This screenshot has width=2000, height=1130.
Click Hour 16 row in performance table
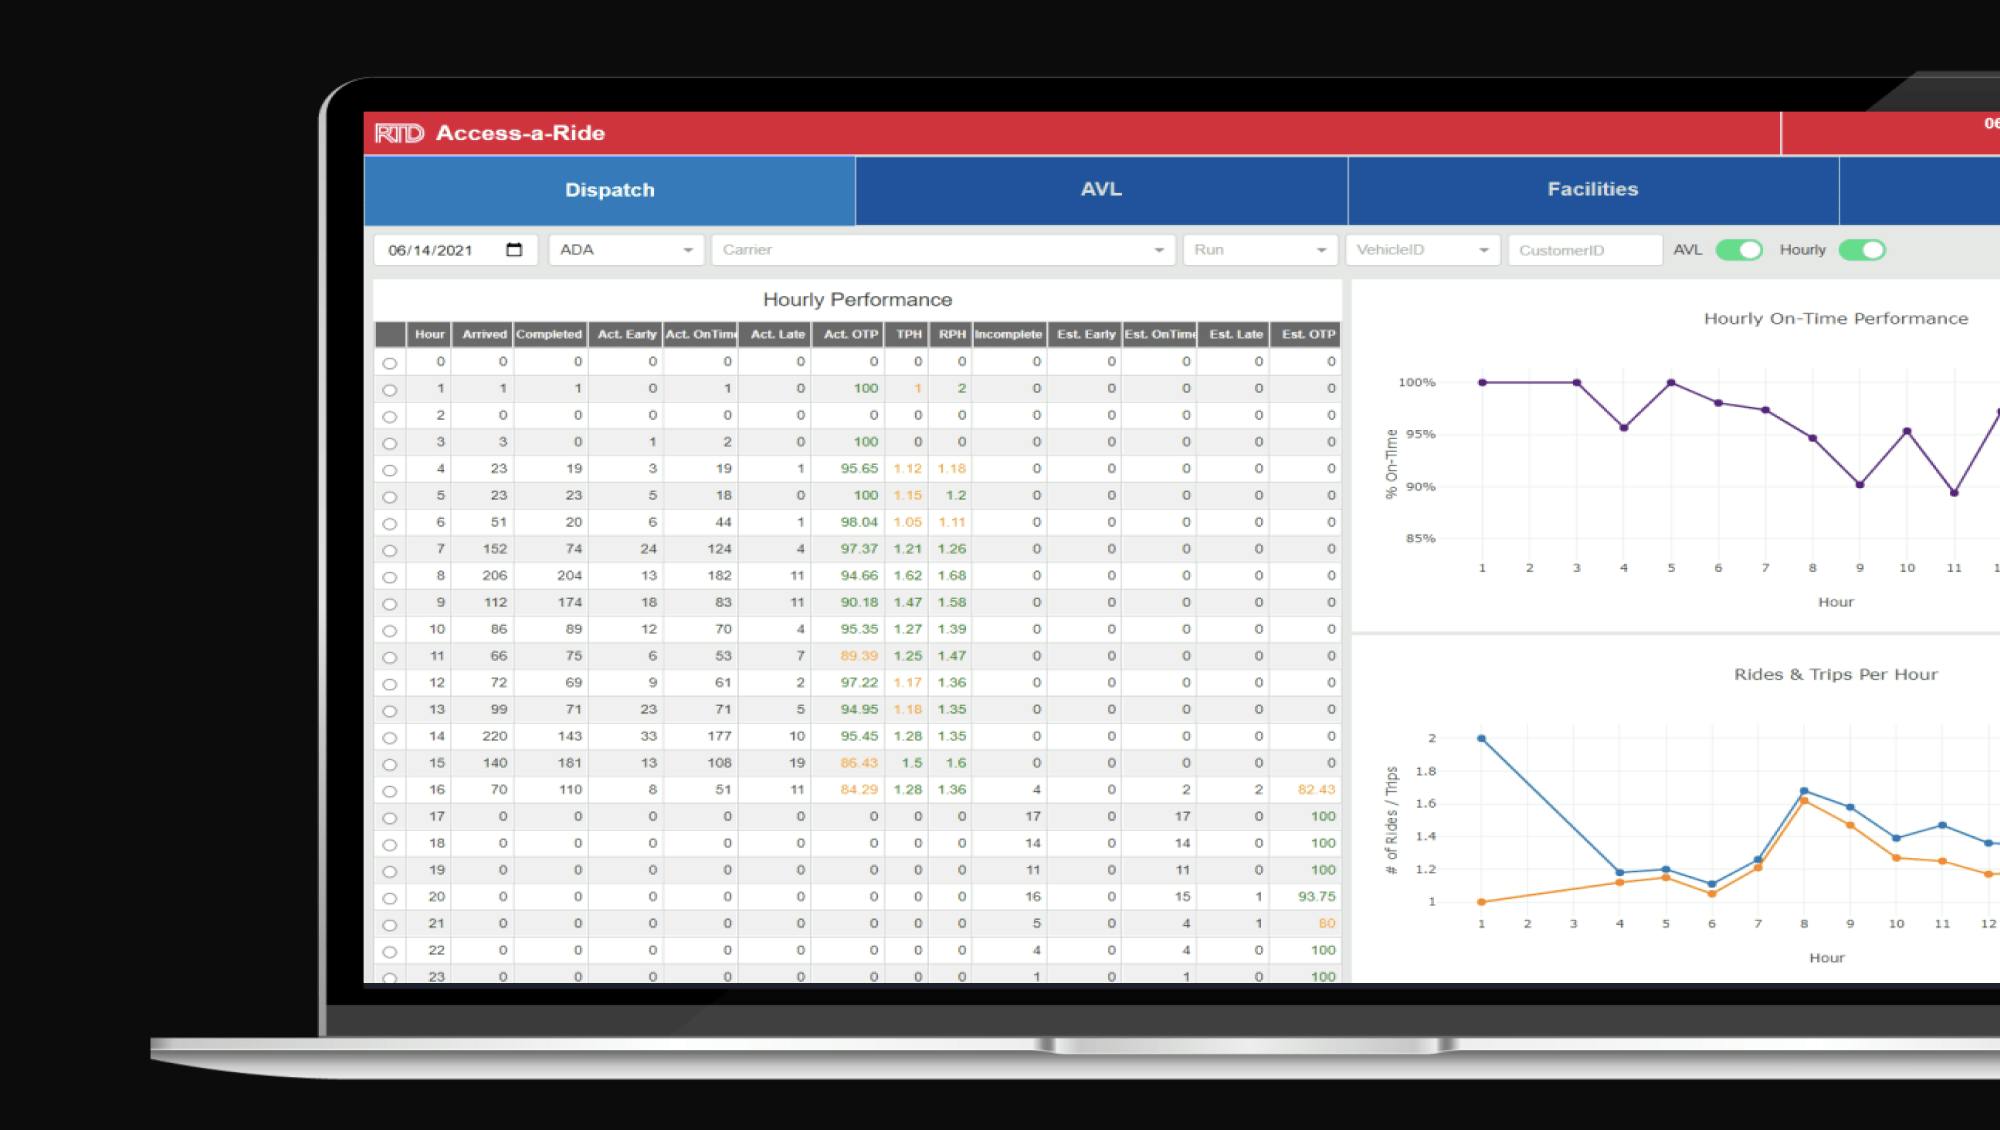tap(857, 788)
